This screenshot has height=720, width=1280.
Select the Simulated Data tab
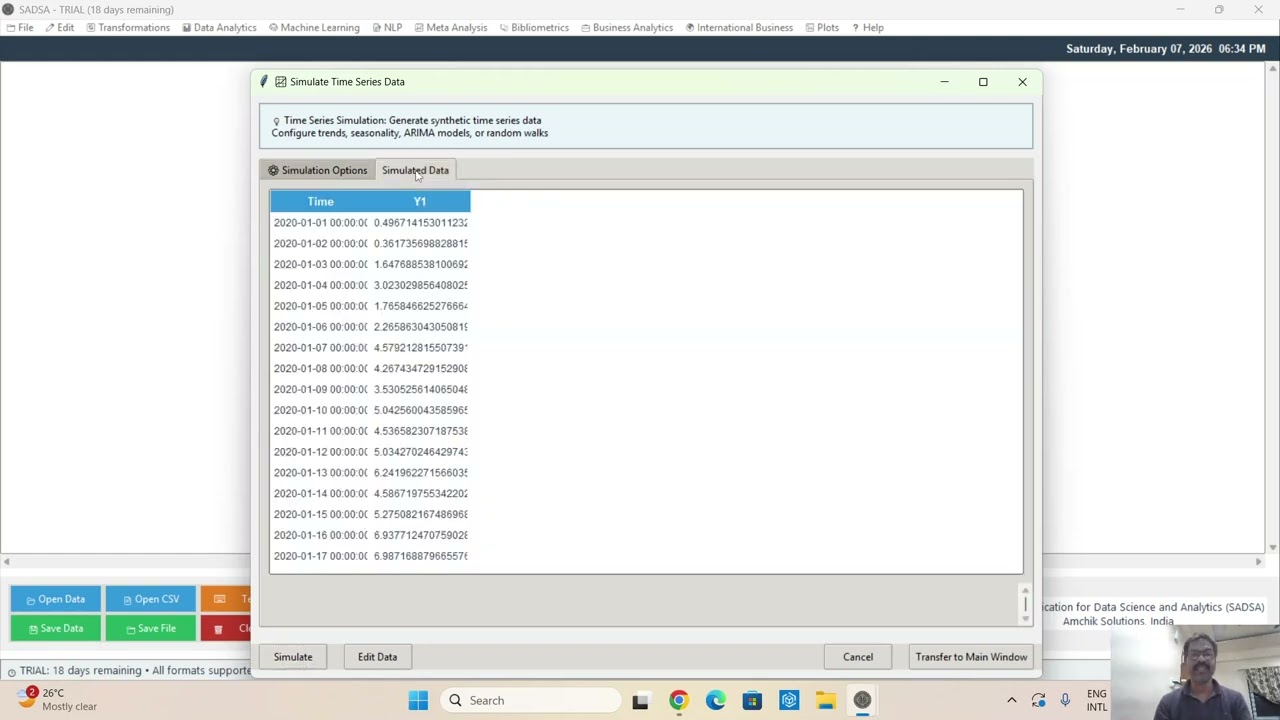click(x=415, y=170)
